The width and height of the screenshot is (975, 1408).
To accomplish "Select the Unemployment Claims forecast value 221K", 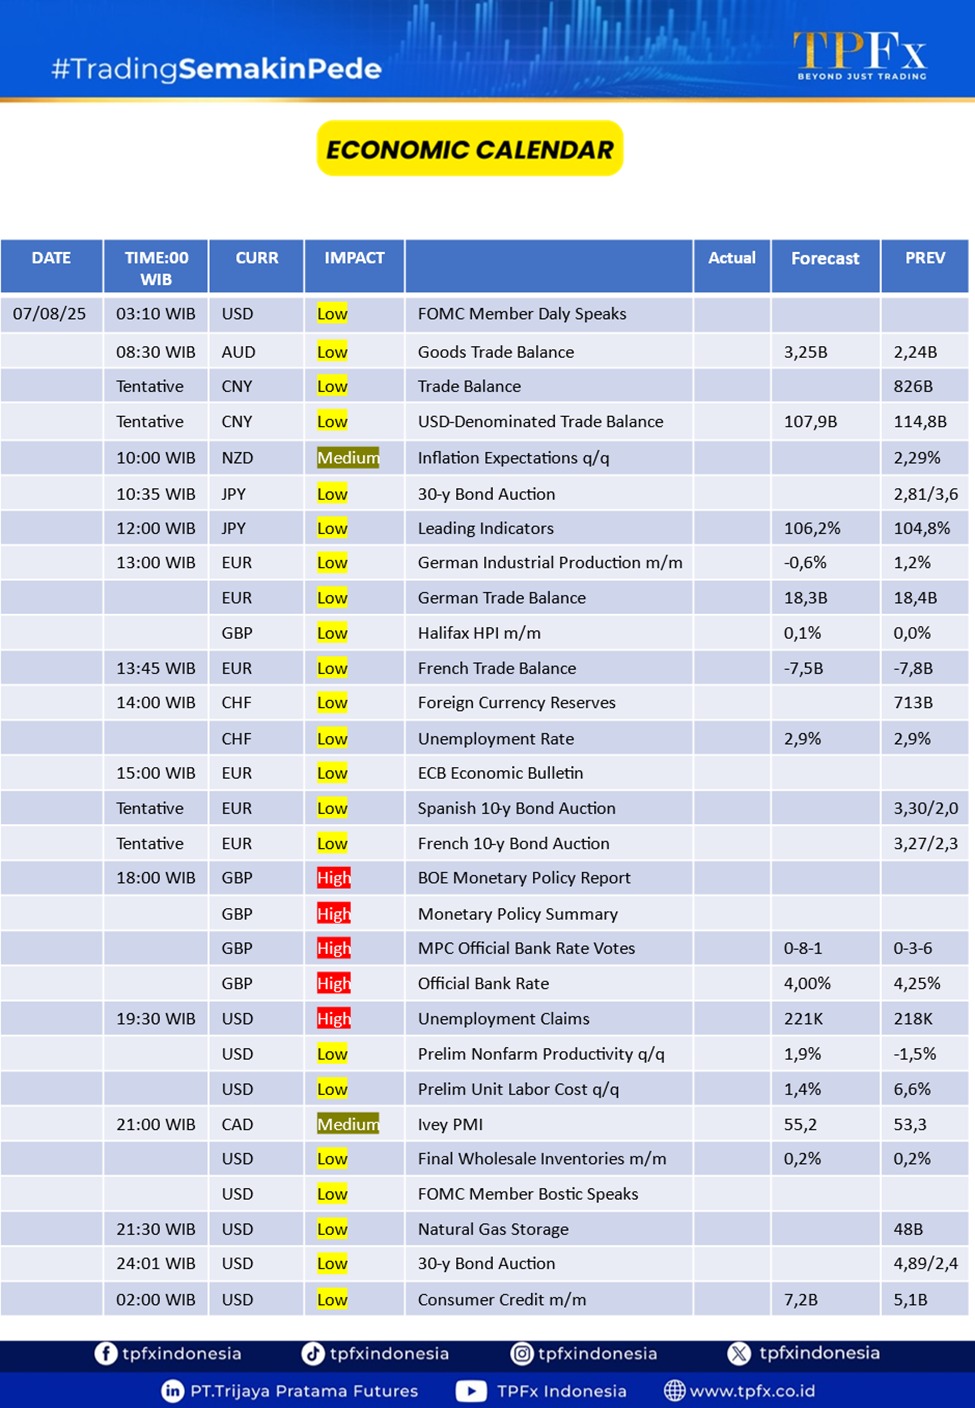I will click(x=803, y=1018).
